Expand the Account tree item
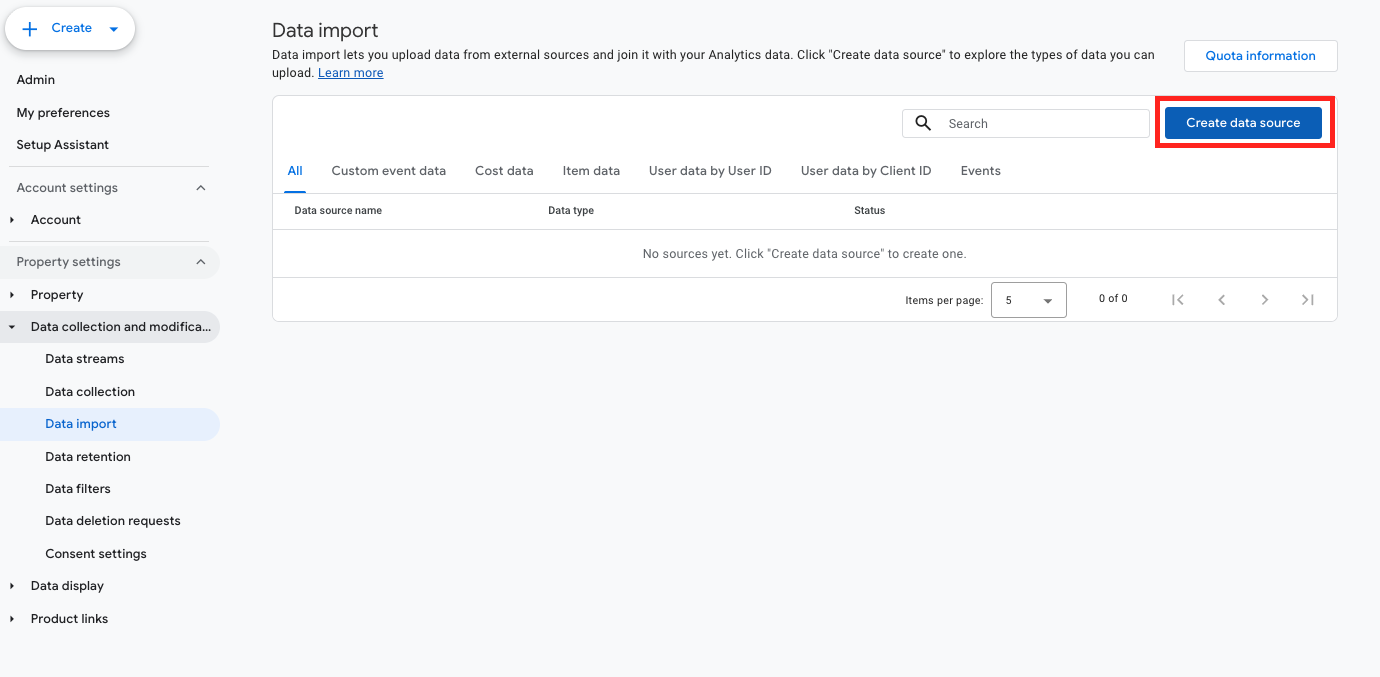Viewport: 1380px width, 677px height. [12, 220]
